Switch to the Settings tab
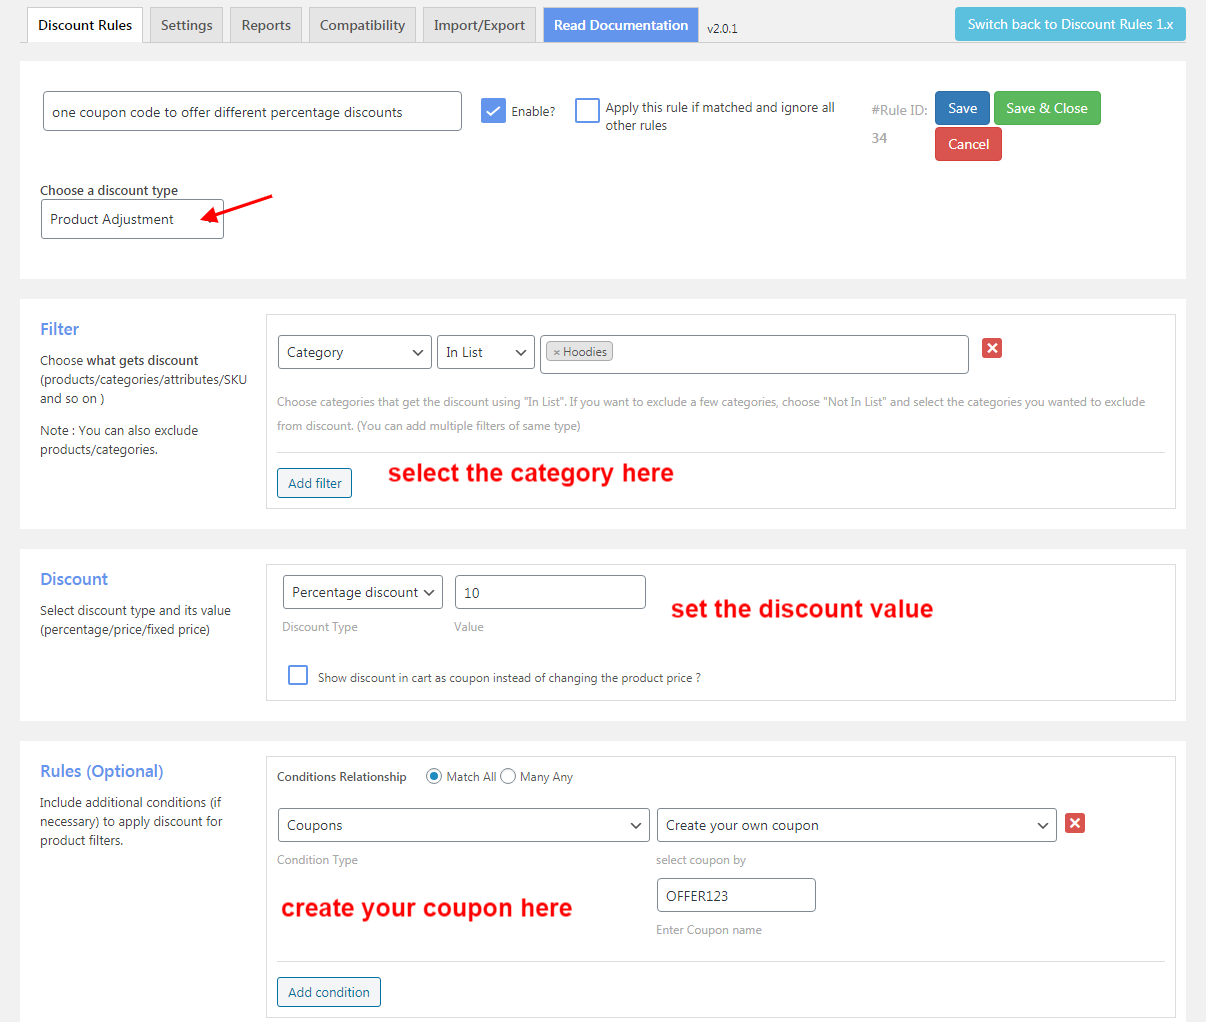The width and height of the screenshot is (1206, 1022). click(x=185, y=25)
